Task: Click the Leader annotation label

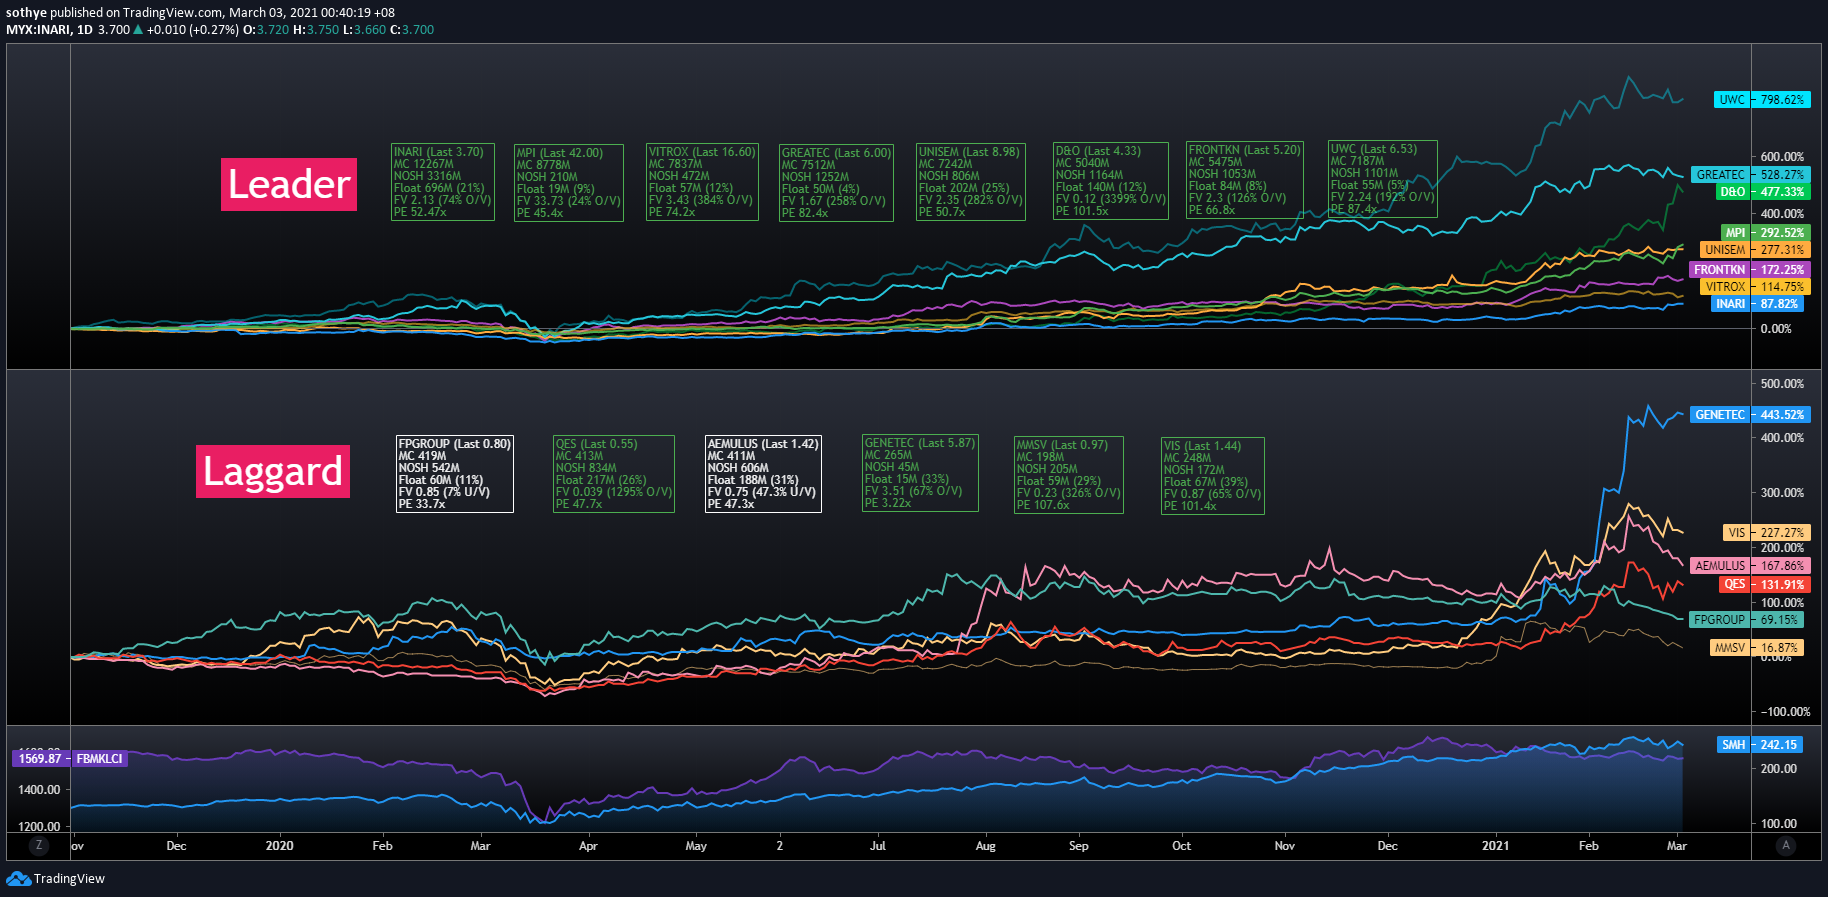Action: [x=289, y=184]
